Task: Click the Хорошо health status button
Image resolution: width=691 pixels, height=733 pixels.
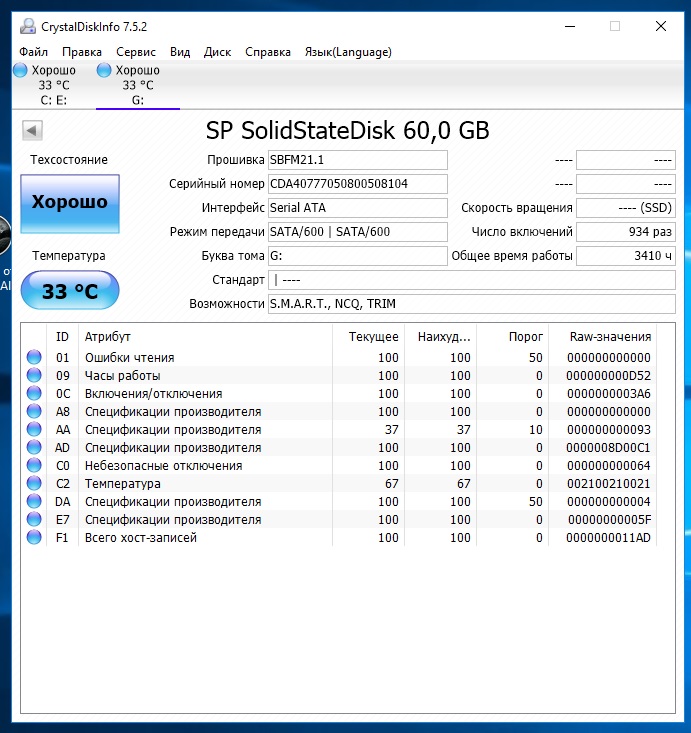Action: pyautogui.click(x=70, y=202)
